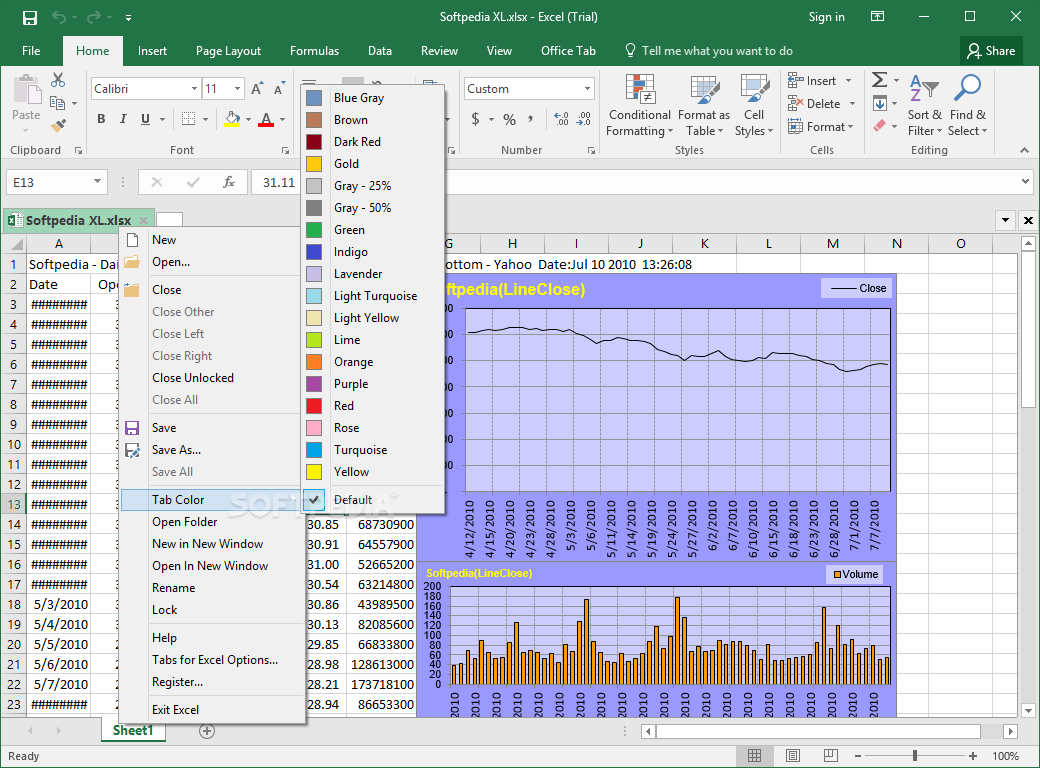
Task: Open the Insert cells dropdown arrow
Action: click(848, 81)
